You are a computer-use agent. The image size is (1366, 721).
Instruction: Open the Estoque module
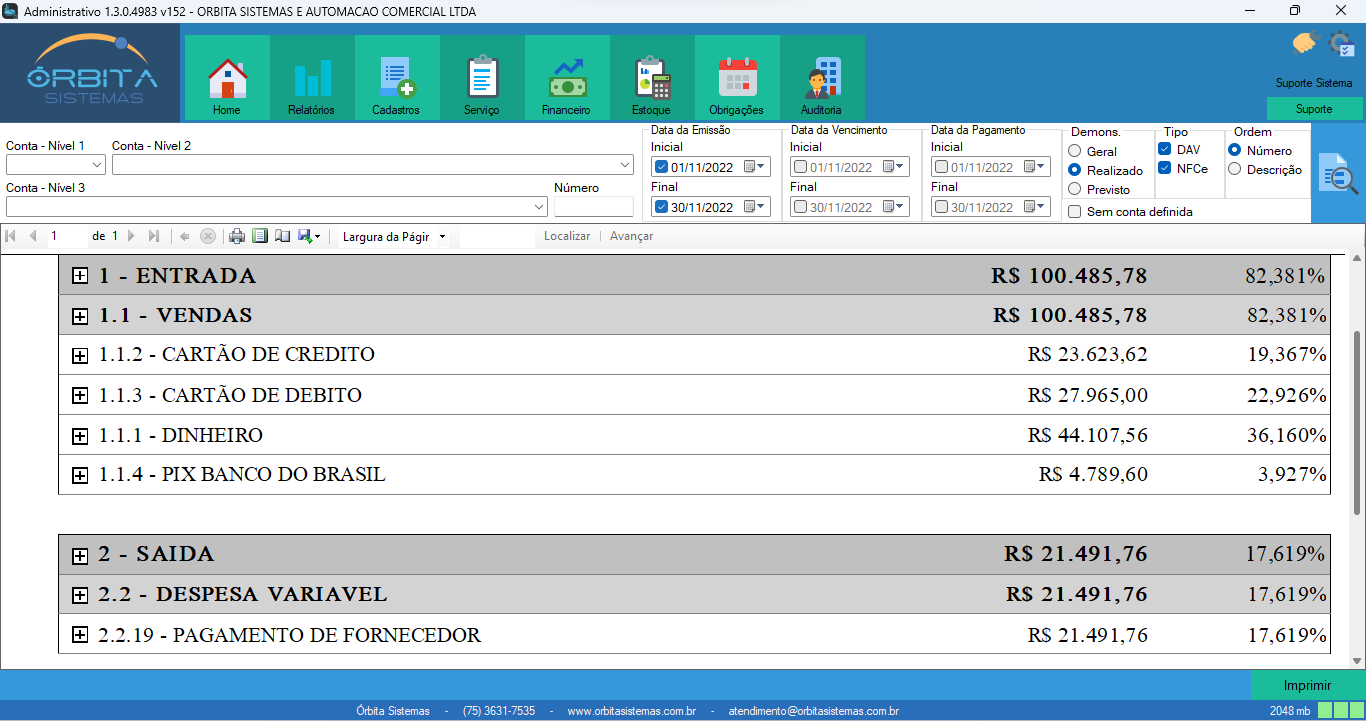point(651,77)
